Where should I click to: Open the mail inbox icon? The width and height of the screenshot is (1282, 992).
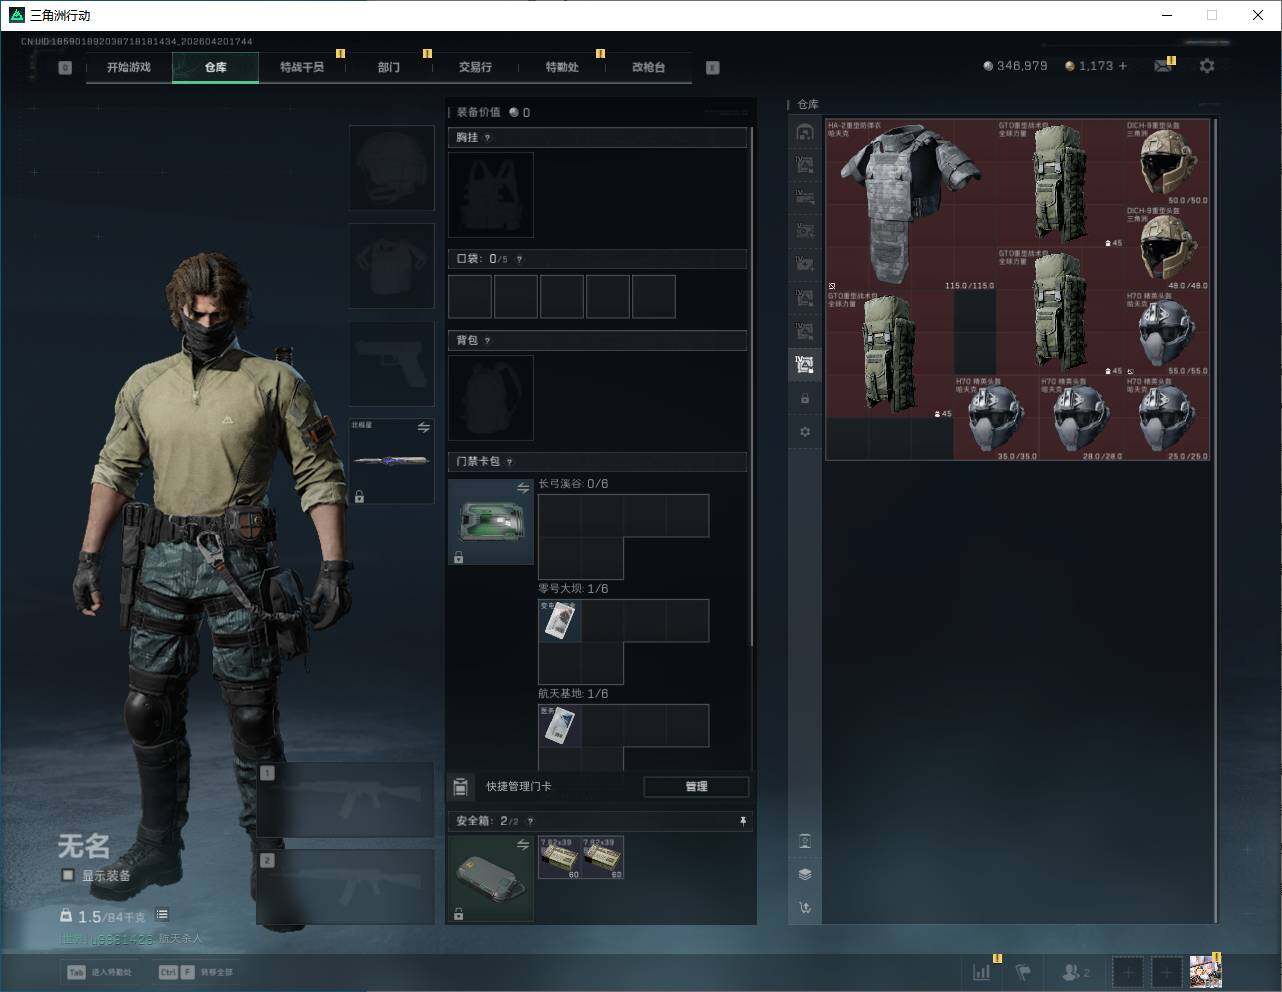tap(1162, 66)
